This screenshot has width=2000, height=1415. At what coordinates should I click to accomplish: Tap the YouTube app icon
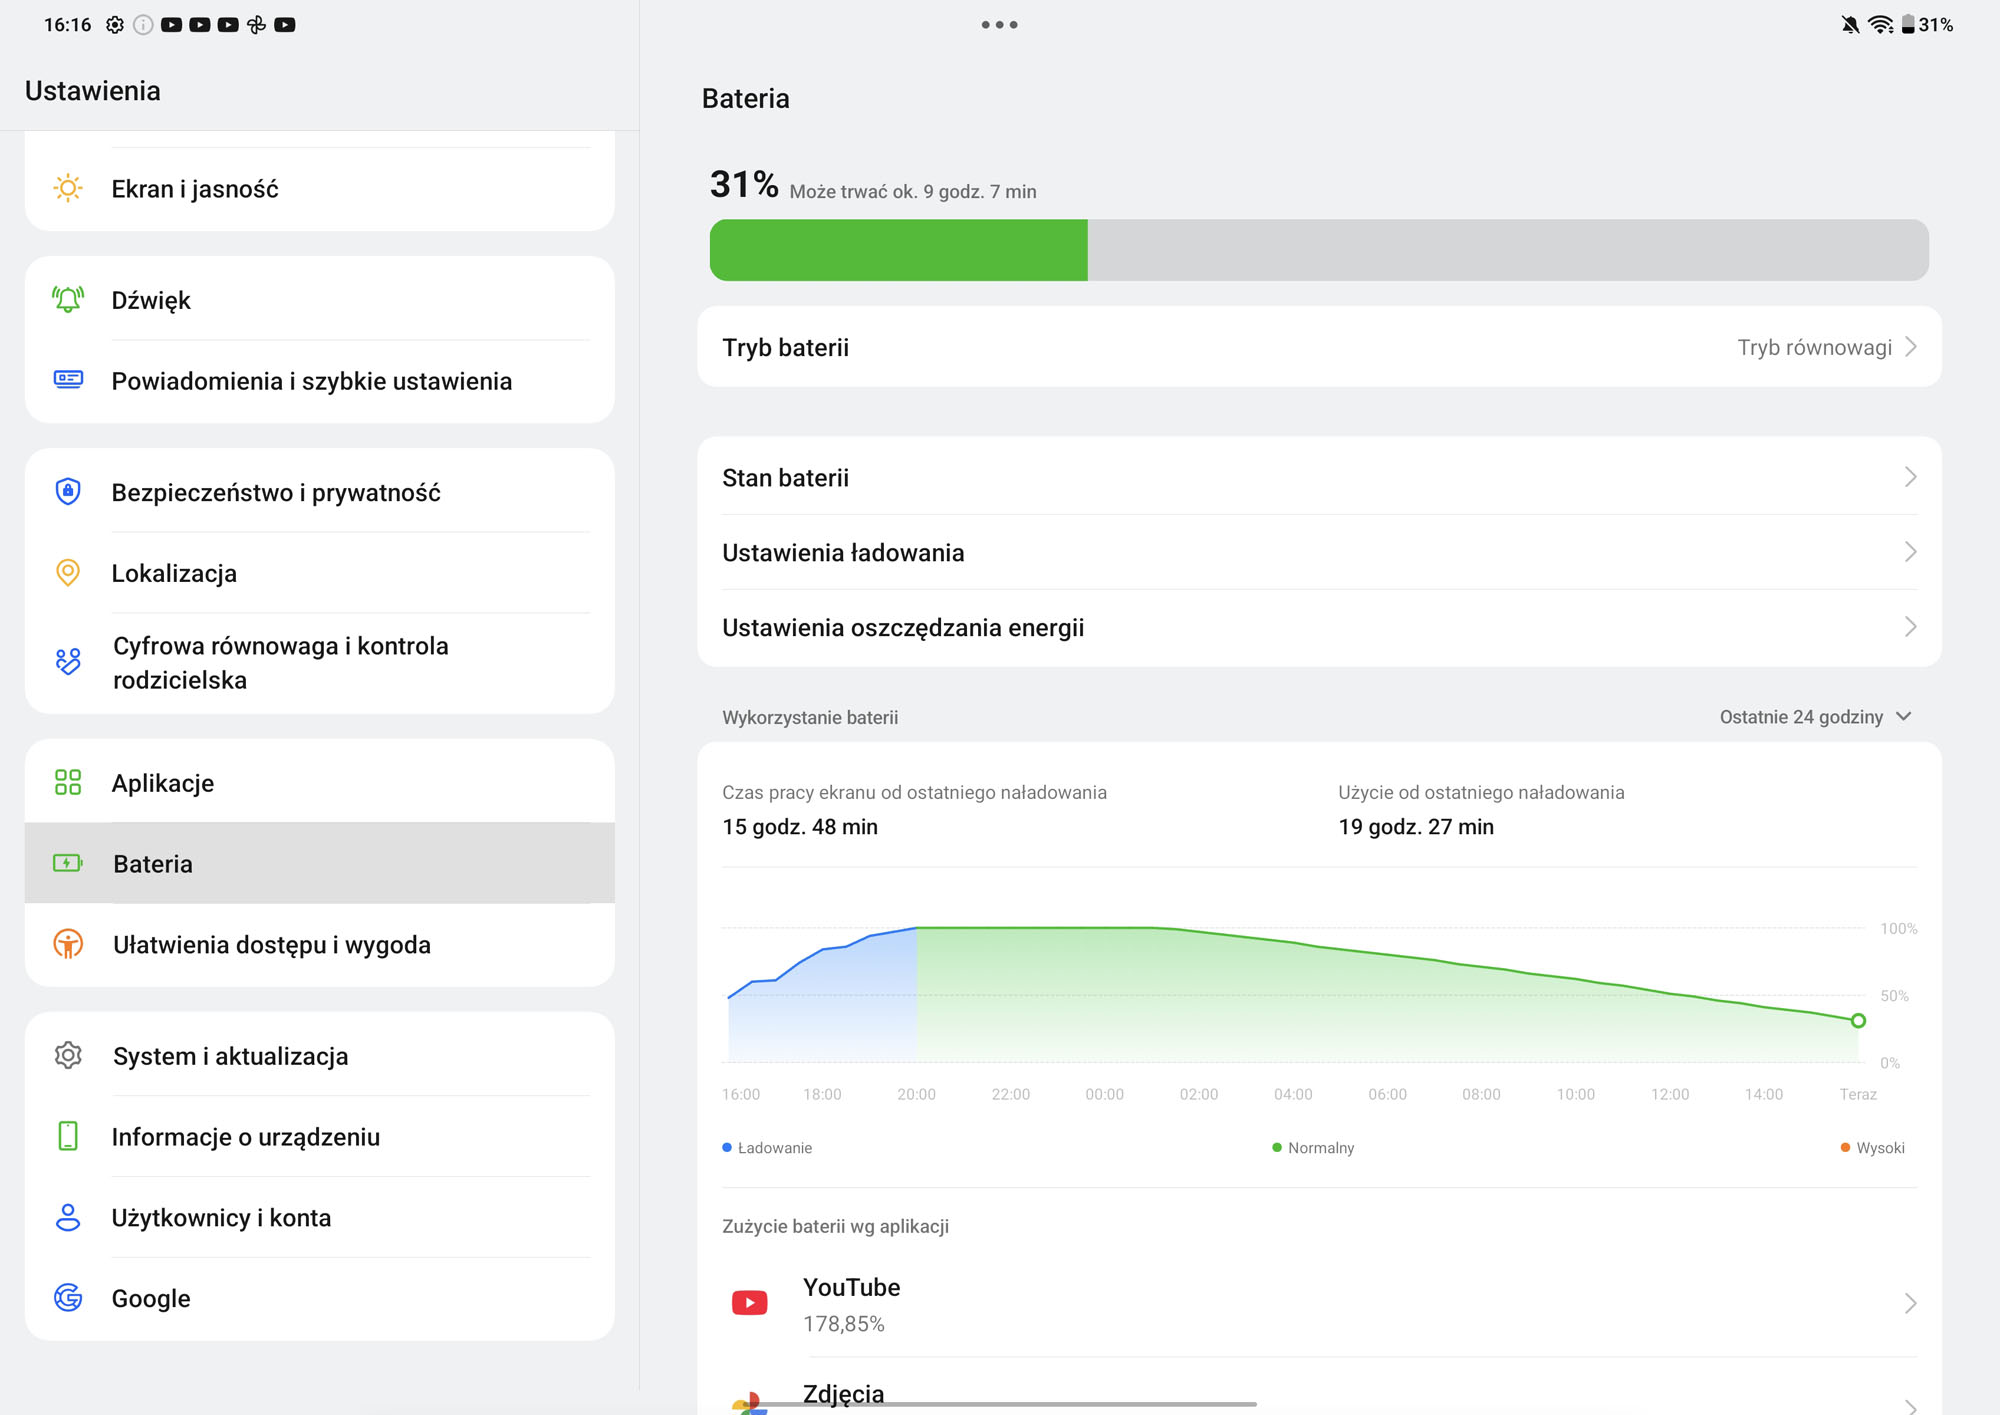tap(749, 1302)
